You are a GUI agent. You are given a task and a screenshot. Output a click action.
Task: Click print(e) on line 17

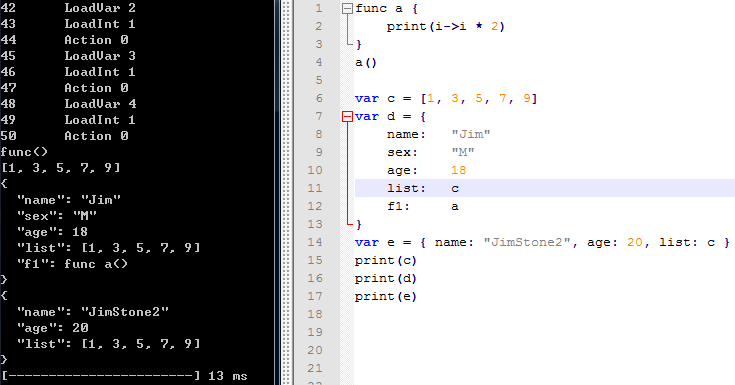click(x=385, y=296)
